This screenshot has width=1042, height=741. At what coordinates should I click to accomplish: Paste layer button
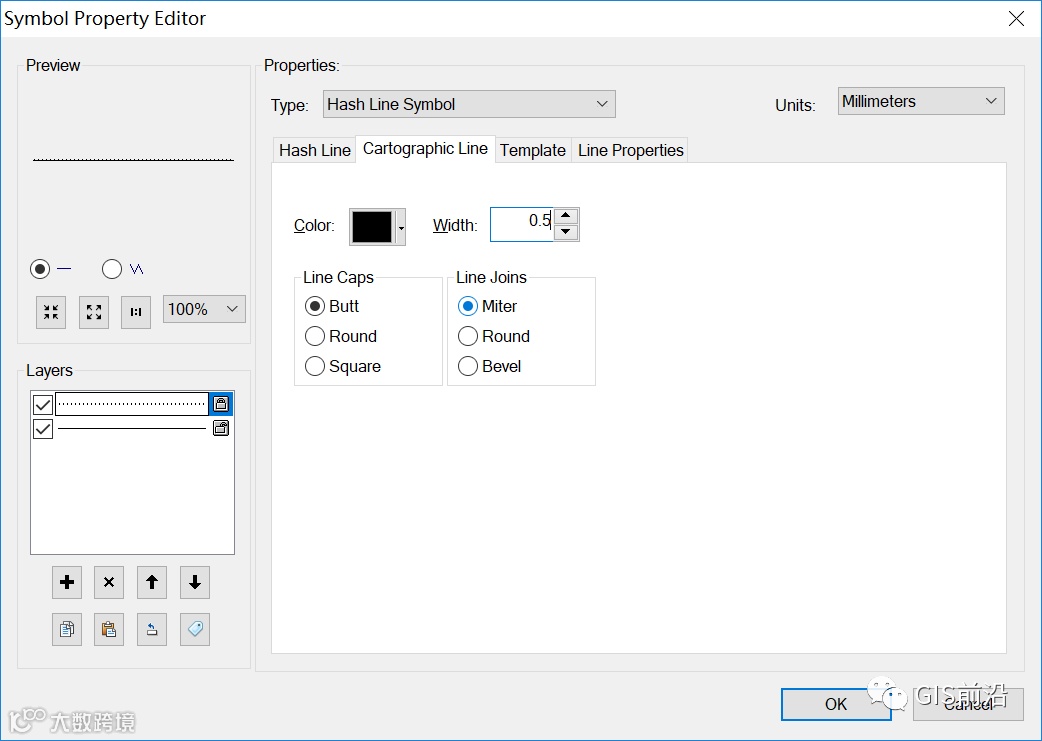click(x=109, y=629)
